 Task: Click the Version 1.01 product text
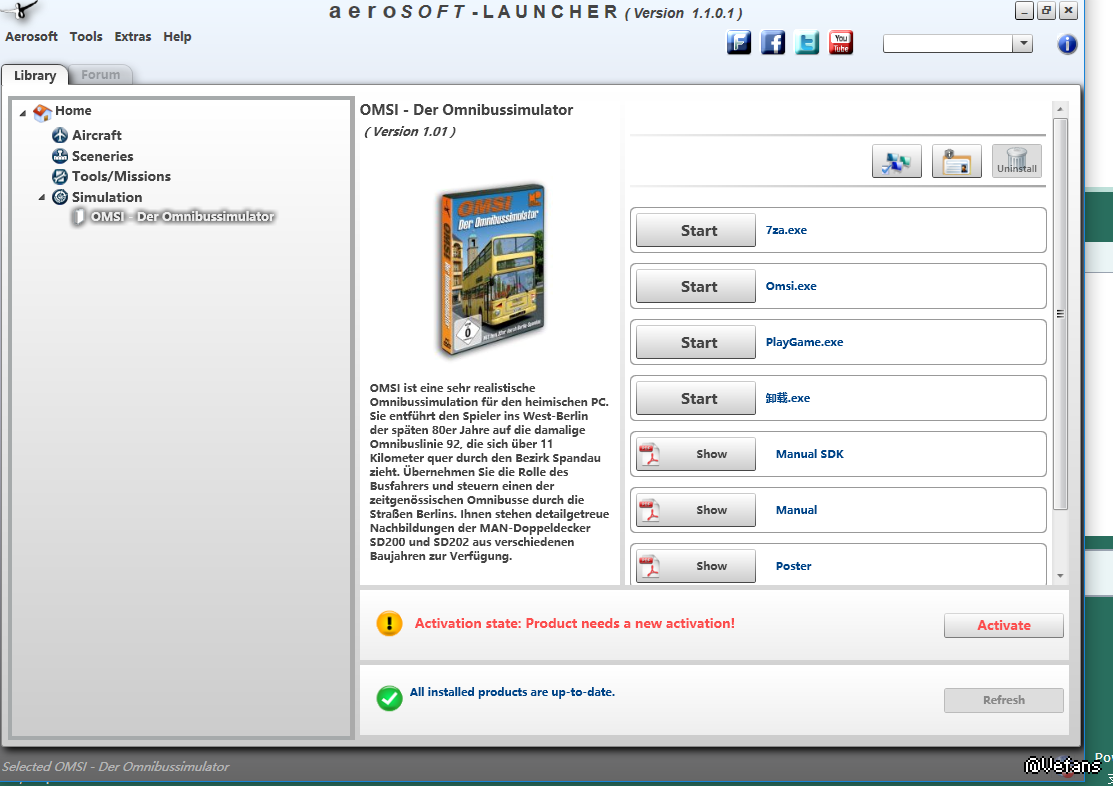[x=410, y=131]
